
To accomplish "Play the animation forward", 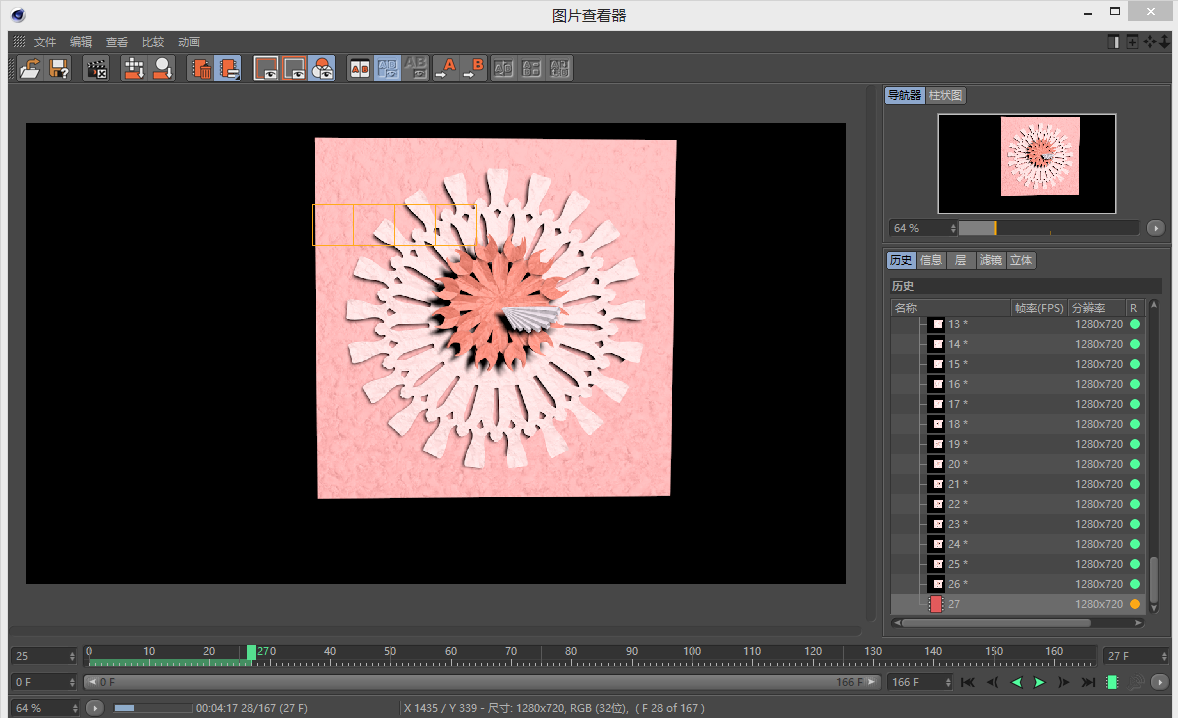I will point(1039,682).
